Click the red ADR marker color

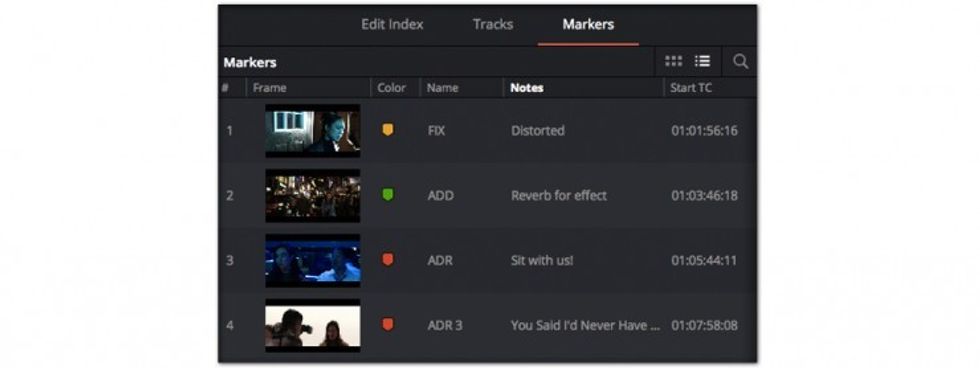(388, 259)
